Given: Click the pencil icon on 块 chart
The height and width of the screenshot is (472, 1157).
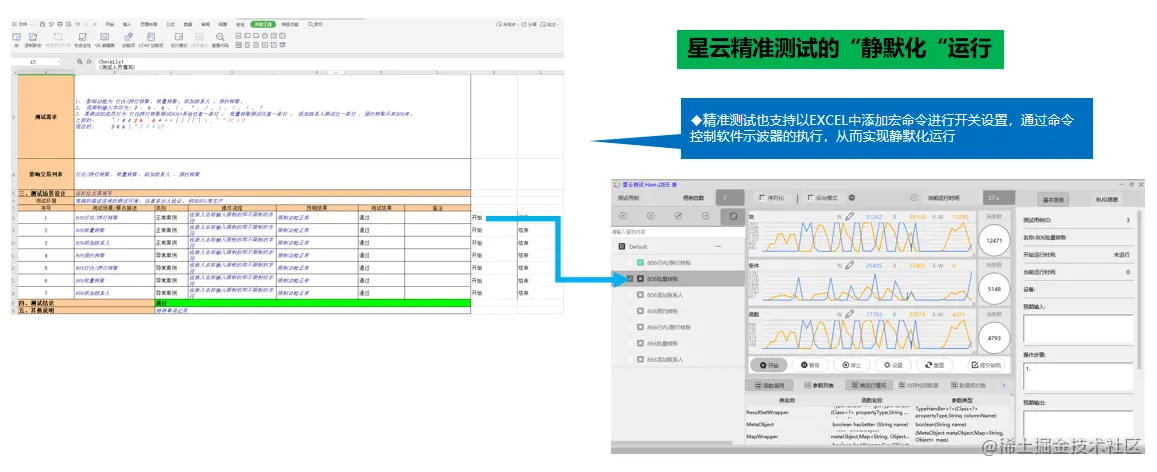Looking at the screenshot, I should tap(850, 216).
